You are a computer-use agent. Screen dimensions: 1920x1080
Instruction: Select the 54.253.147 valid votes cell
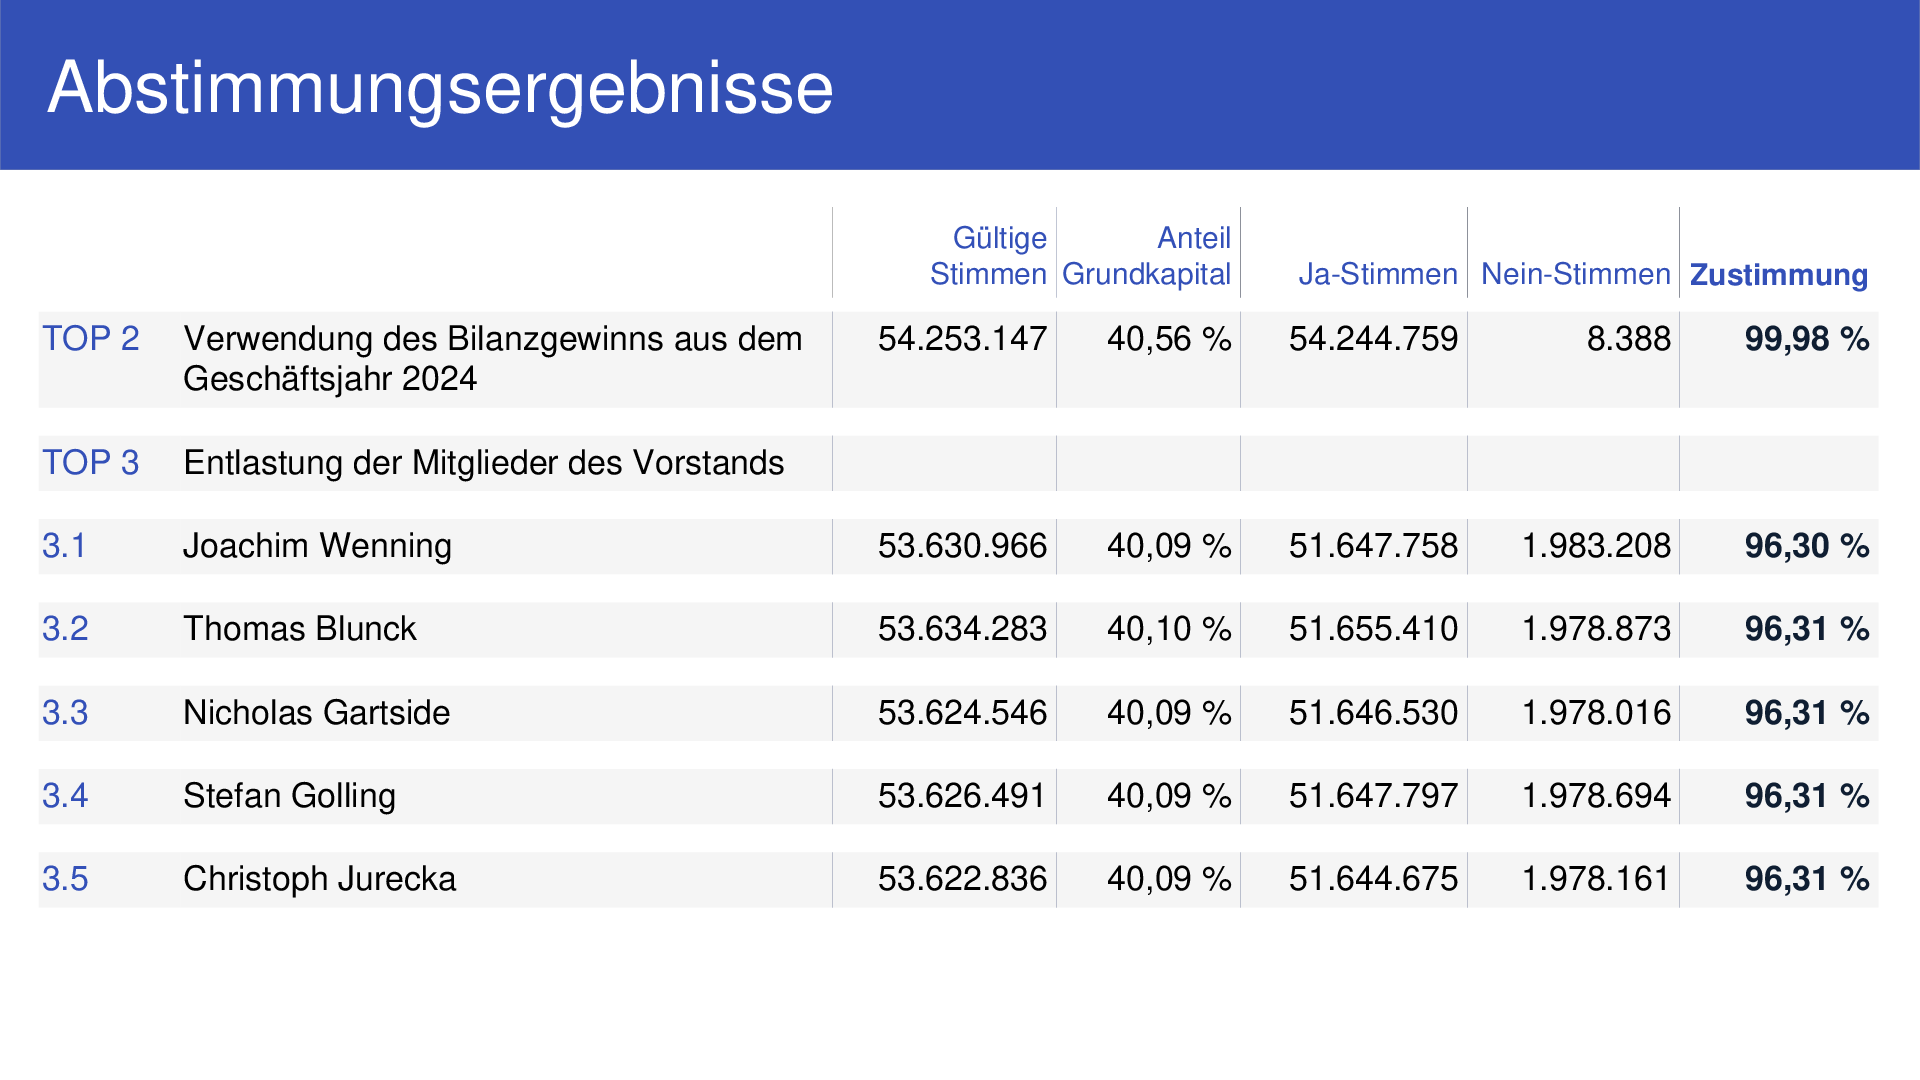click(962, 339)
